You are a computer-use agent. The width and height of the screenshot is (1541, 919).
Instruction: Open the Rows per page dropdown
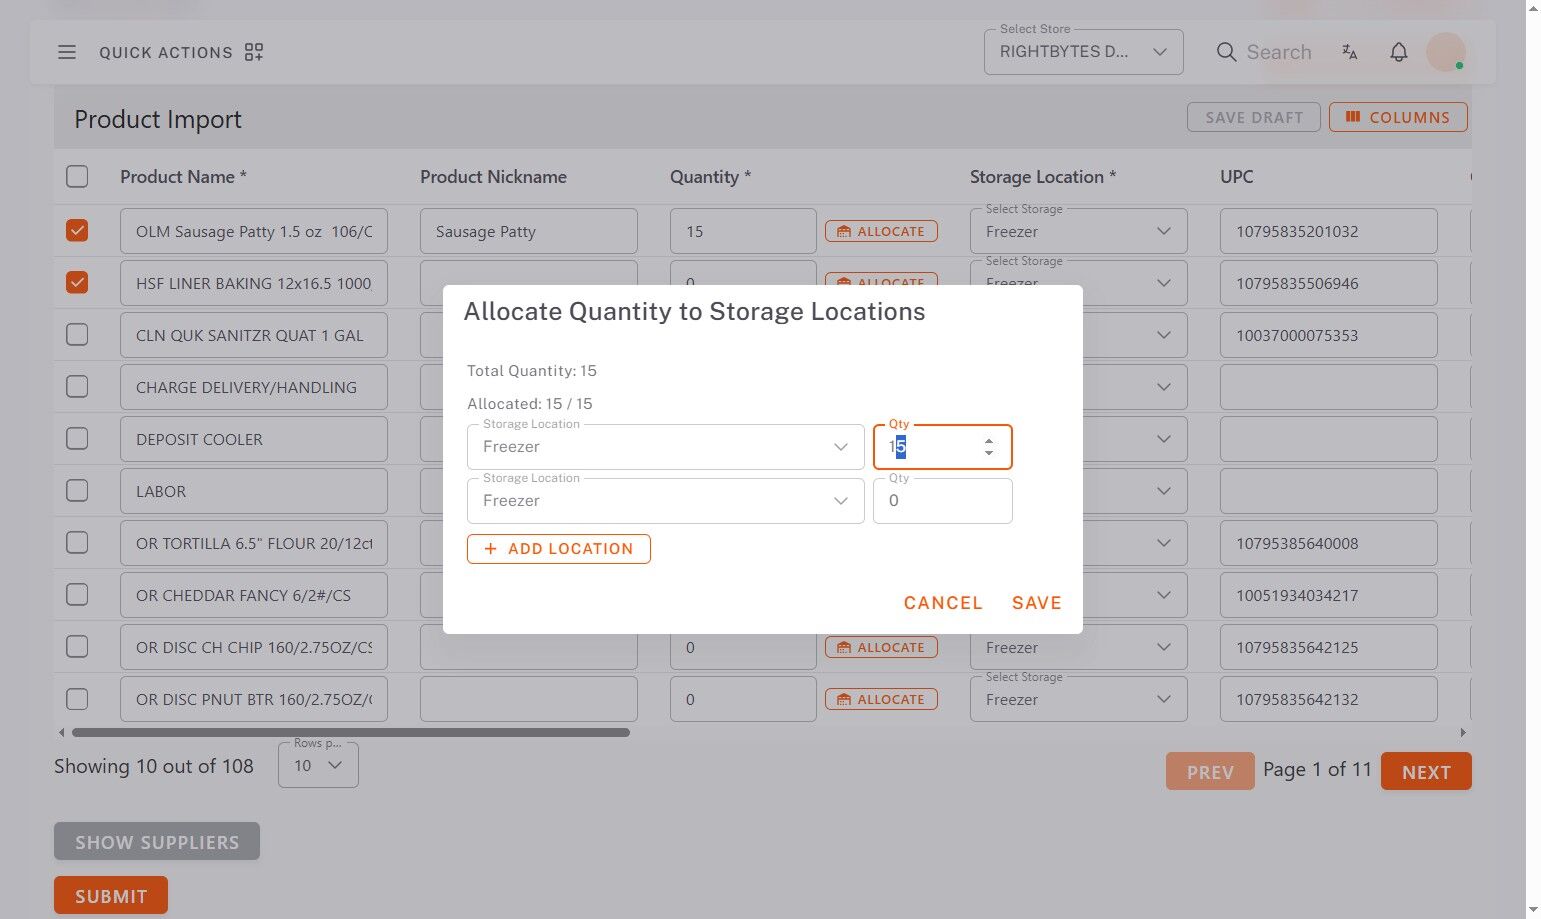(x=318, y=766)
